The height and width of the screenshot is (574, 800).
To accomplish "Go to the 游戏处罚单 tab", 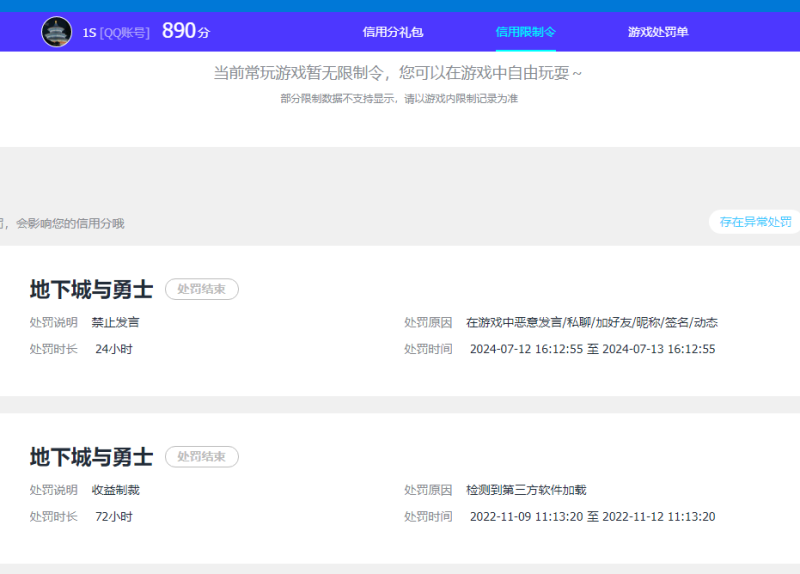I will [x=658, y=32].
